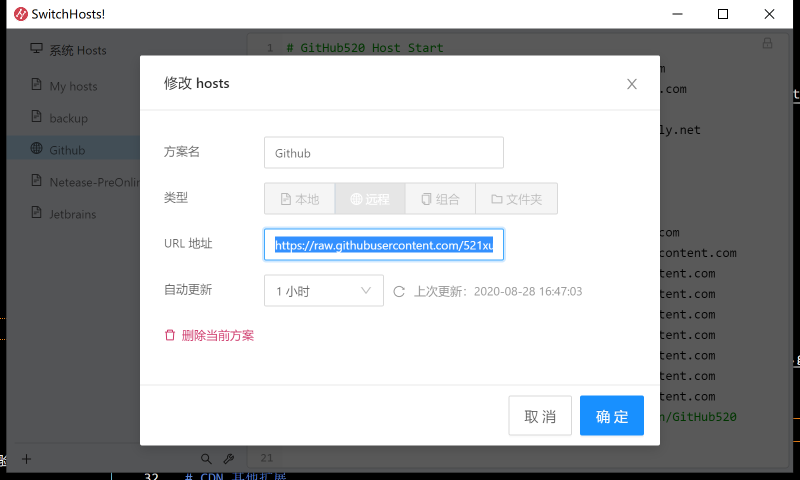
Task: Click the refresh icon next to 上次更新
Action: [x=399, y=291]
